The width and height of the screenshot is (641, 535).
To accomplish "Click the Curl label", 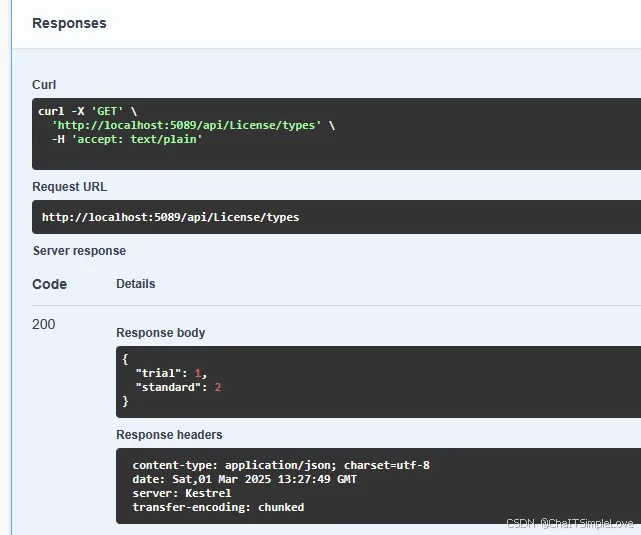I will (x=44, y=85).
